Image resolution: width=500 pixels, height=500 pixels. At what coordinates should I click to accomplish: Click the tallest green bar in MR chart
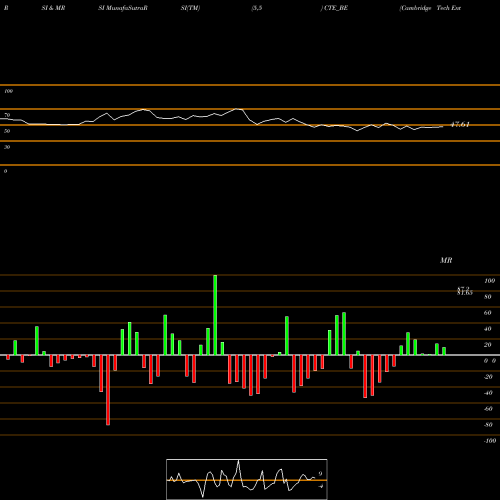[215, 315]
